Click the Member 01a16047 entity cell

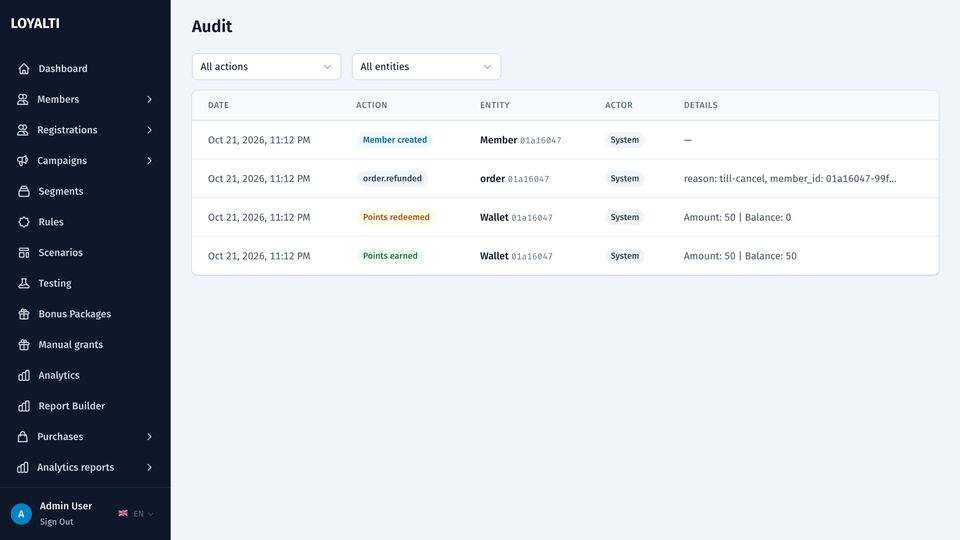520,140
